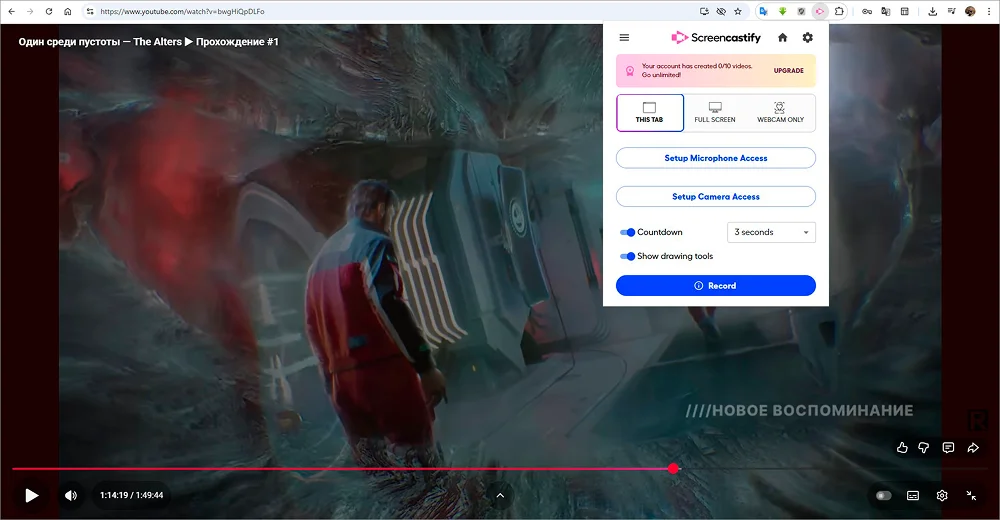This screenshot has width=1000, height=520.
Task: View site information icon beside URL
Action: 90,11
